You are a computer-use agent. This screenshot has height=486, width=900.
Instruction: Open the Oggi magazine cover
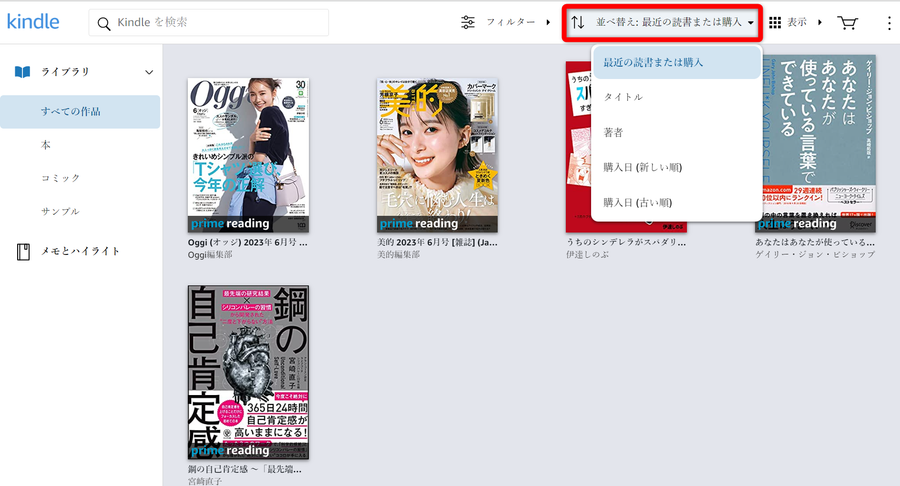(x=248, y=155)
